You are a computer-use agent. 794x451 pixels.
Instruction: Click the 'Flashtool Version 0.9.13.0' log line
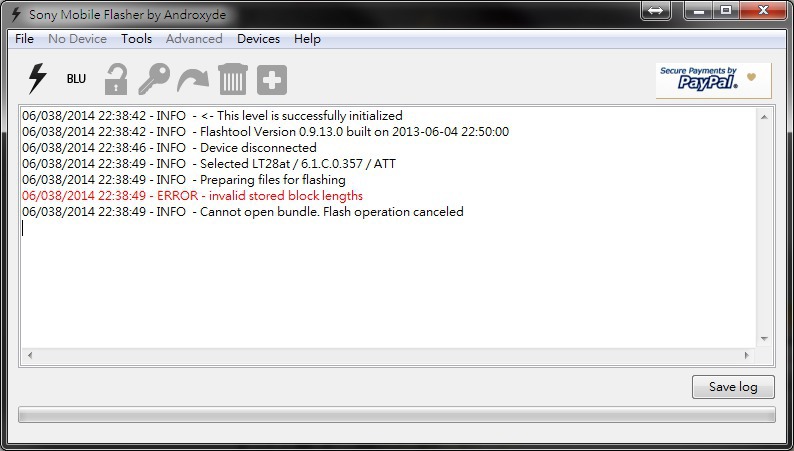point(265,132)
